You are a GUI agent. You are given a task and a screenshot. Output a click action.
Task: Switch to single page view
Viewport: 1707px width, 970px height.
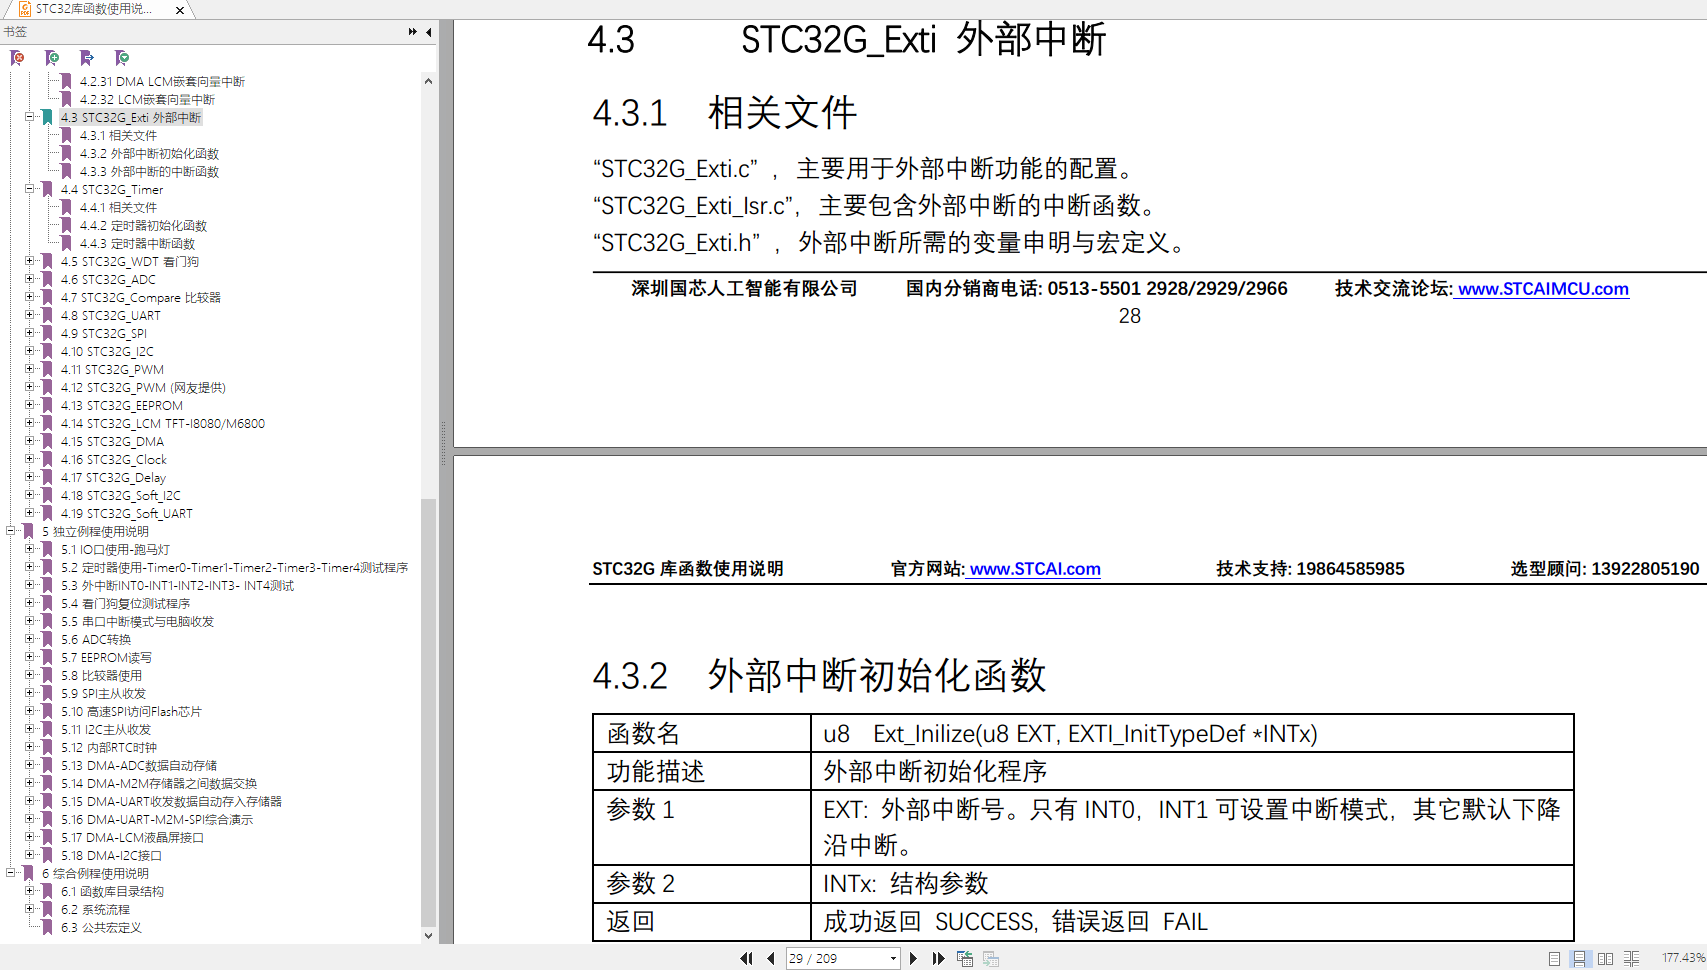tap(1554, 958)
